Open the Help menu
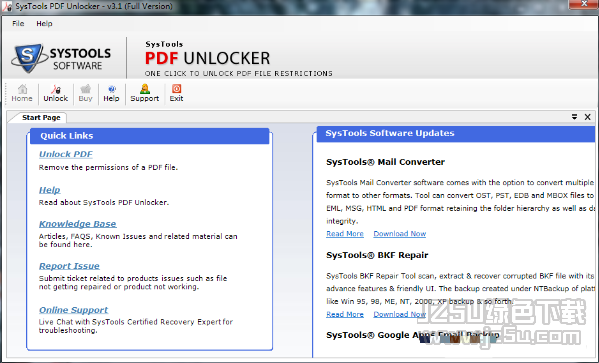The width and height of the screenshot is (599, 363). 44,23
